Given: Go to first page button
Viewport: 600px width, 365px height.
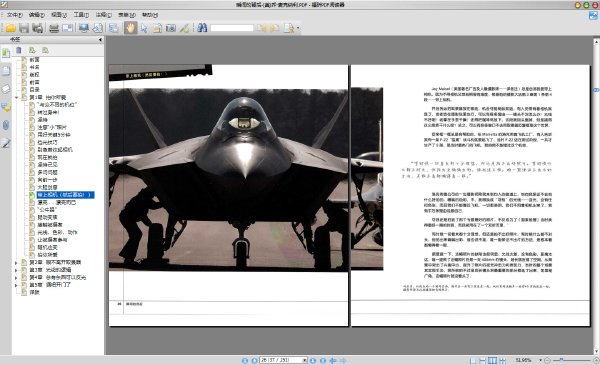Looking at the screenshot, I should (x=245, y=360).
